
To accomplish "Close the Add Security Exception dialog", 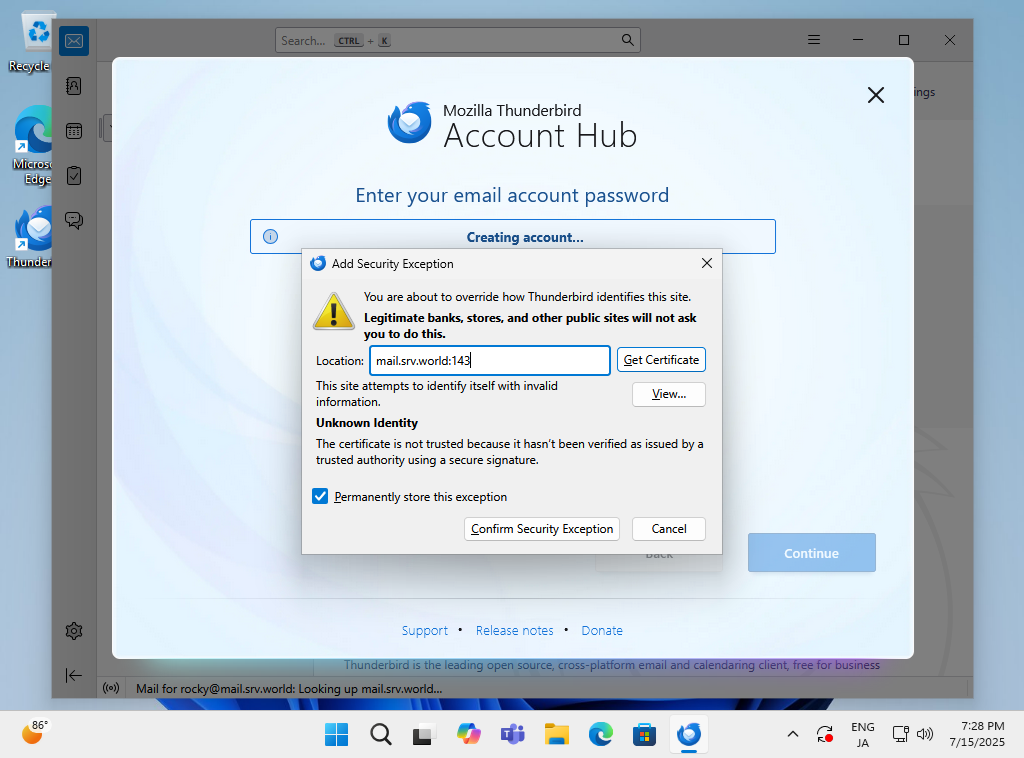I will [707, 263].
